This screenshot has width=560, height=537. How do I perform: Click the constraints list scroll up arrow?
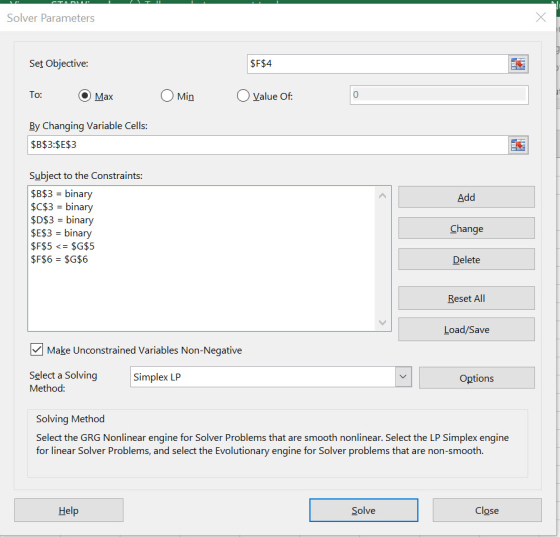[x=382, y=196]
